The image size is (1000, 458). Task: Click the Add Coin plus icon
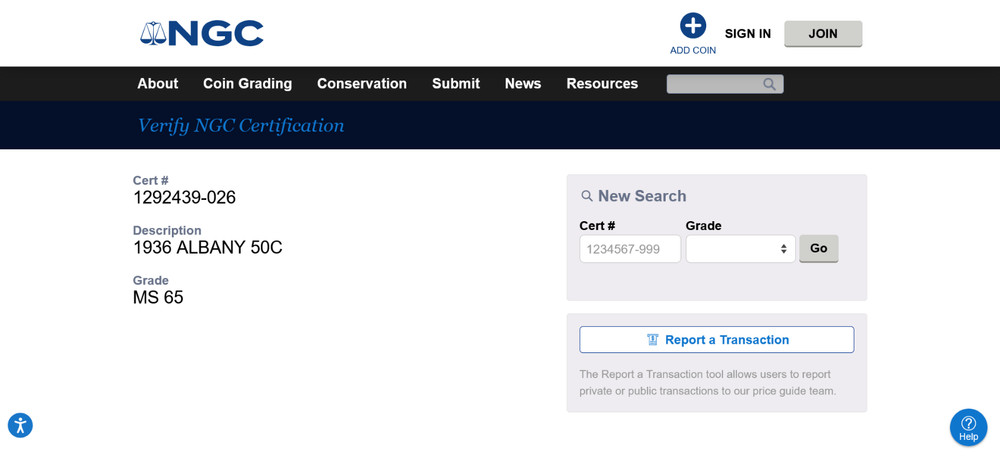(693, 26)
